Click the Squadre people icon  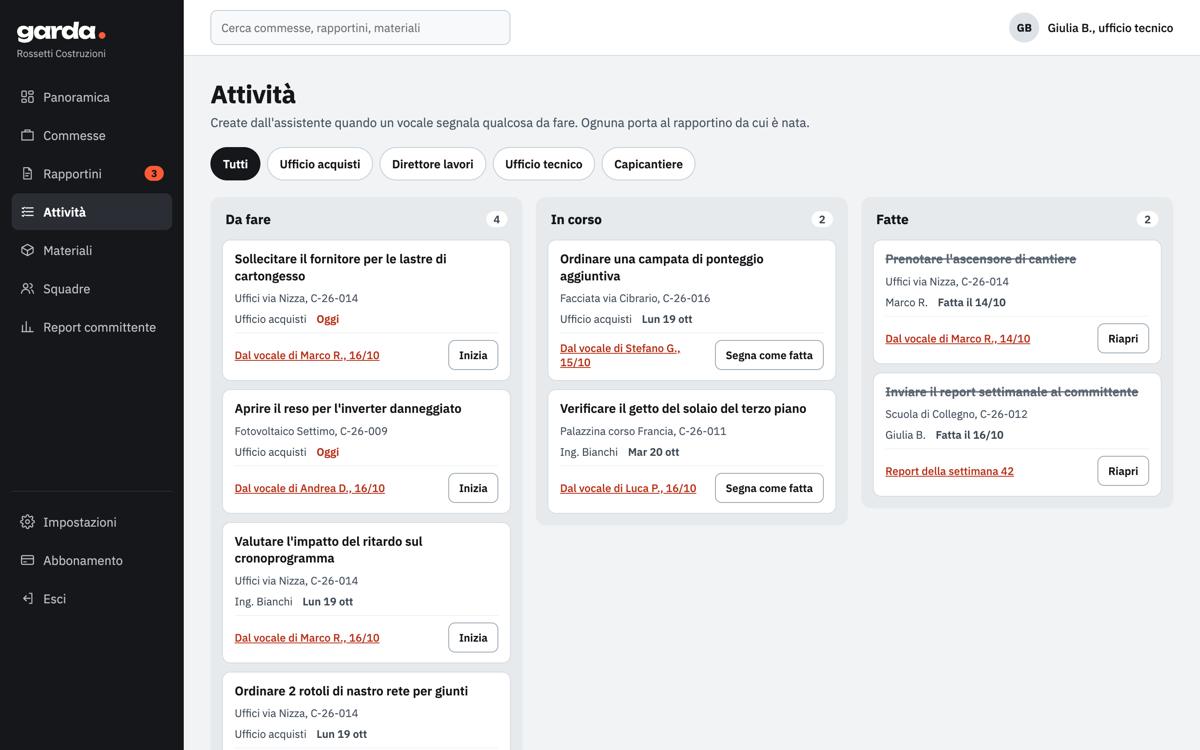click(27, 289)
